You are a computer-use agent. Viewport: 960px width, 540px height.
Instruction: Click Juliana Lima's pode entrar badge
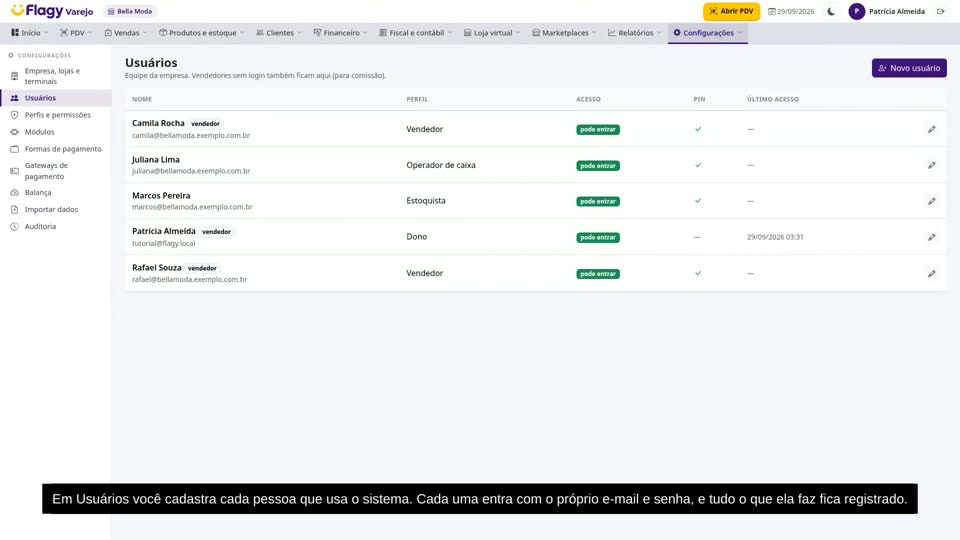[598, 165]
